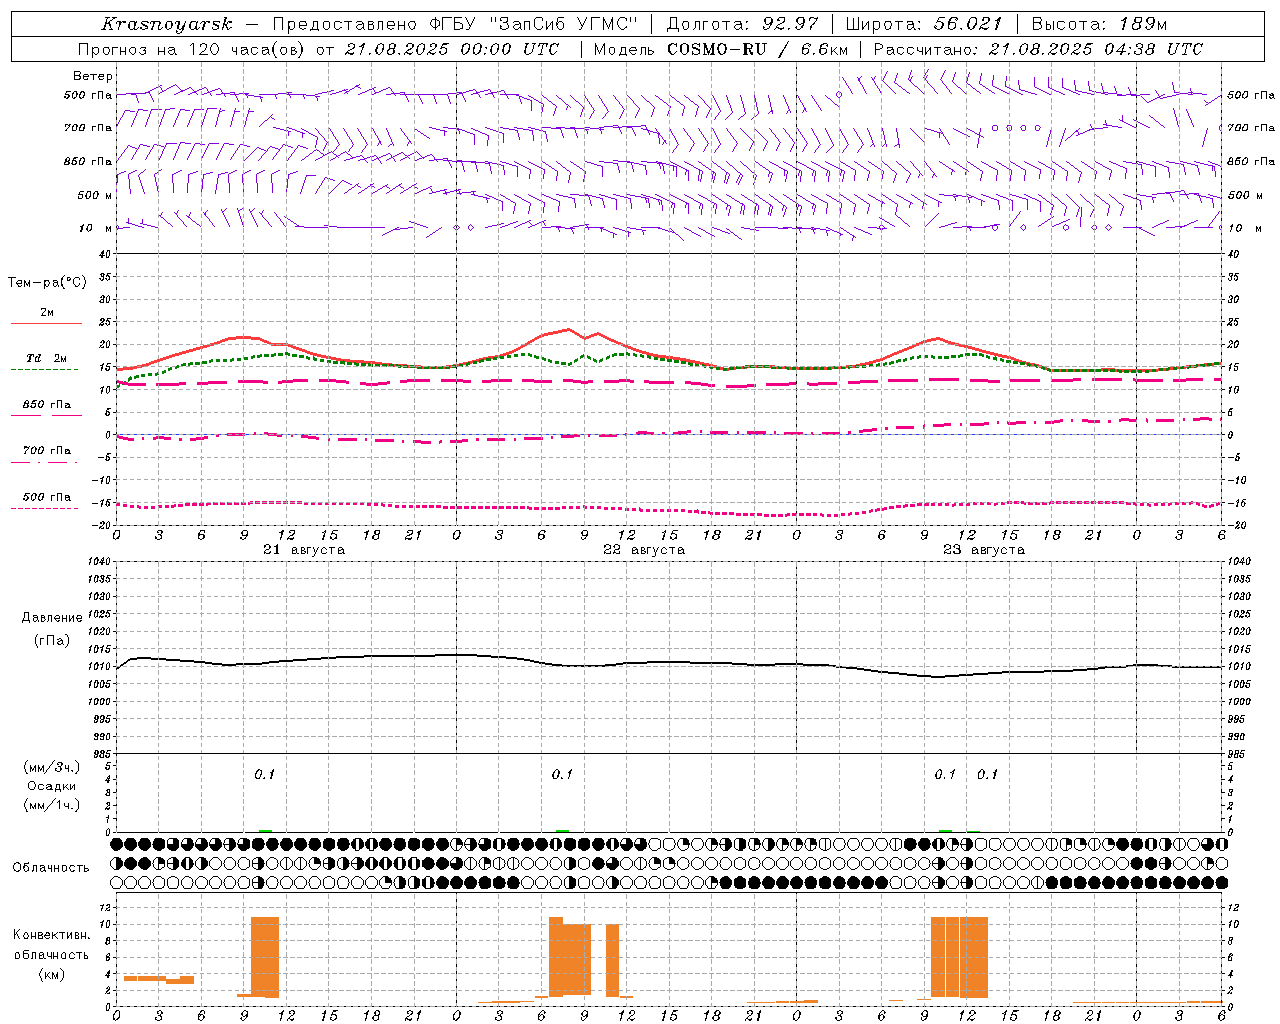The width and height of the screenshot is (1280, 1024).
Task: Click the '21 августа' date label
Action: (x=304, y=550)
